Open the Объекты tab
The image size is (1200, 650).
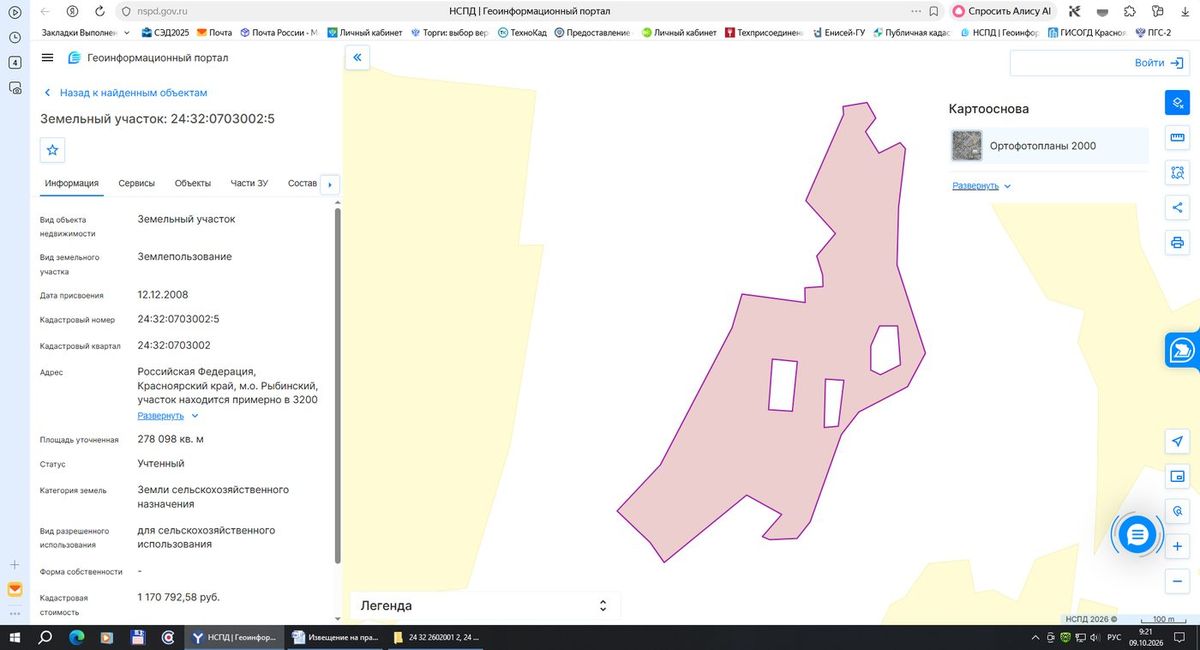[192, 183]
